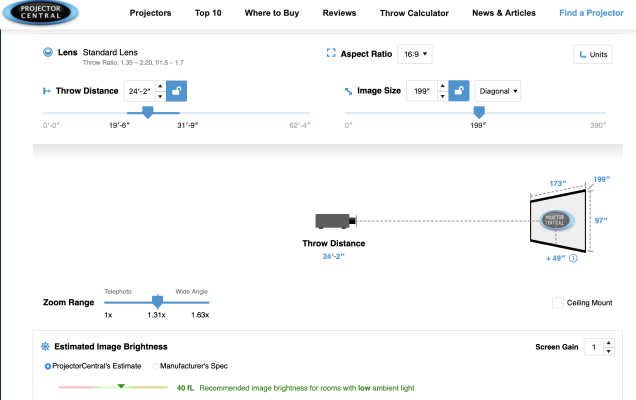Open the Aspect Ratio 16:9 dropdown
Image resolution: width=636 pixels, height=400 pixels.
pyautogui.click(x=415, y=54)
